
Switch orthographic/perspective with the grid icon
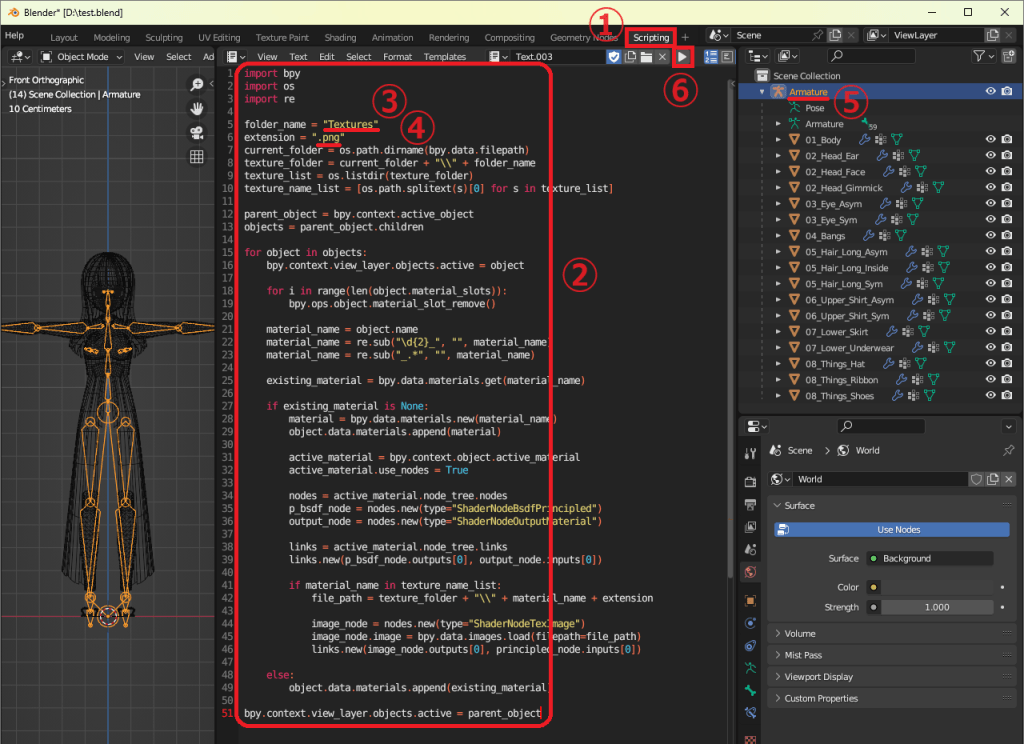click(x=197, y=156)
